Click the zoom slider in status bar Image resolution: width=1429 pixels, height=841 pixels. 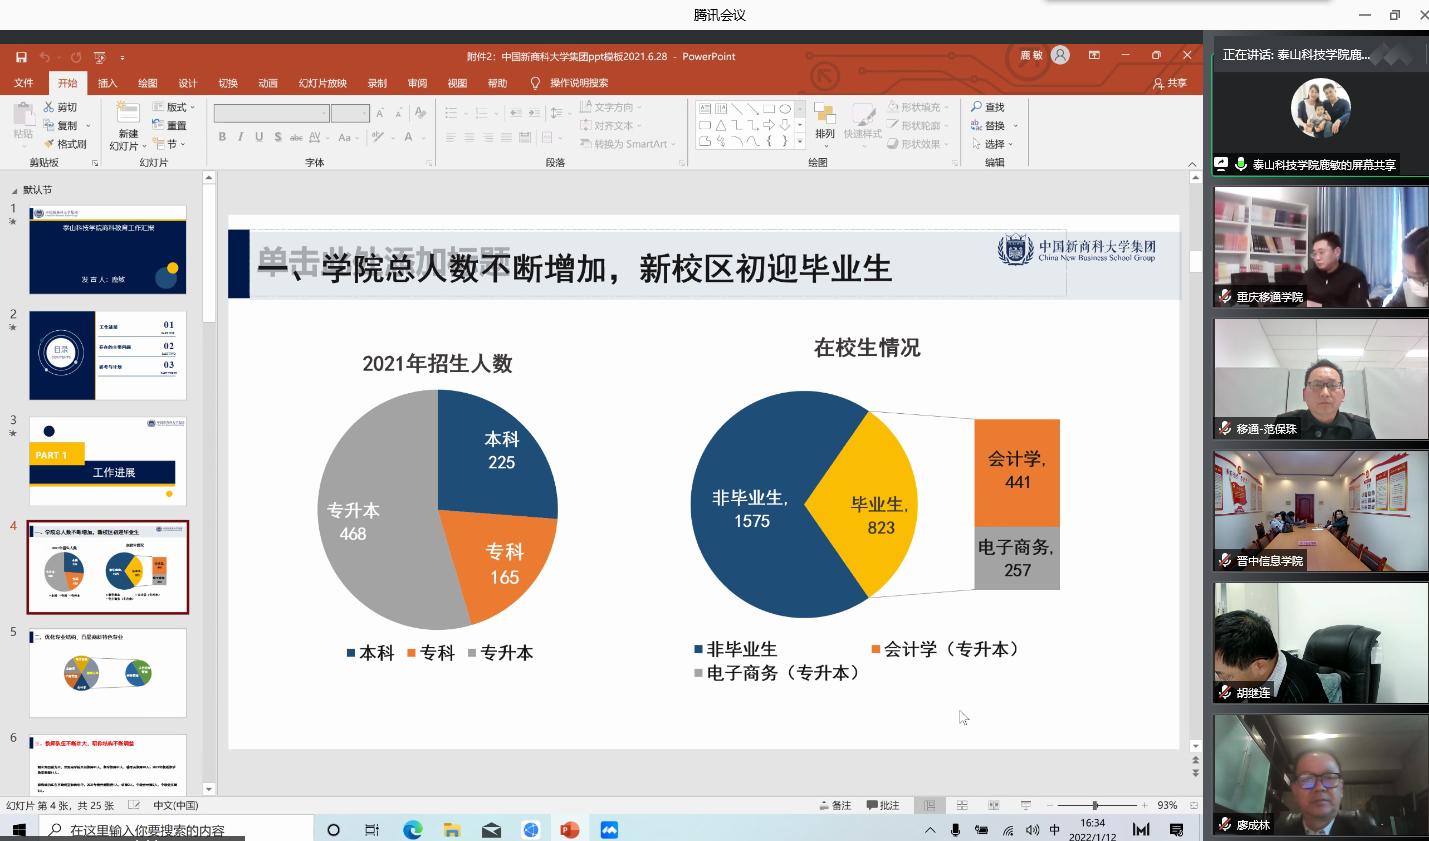(x=1096, y=805)
